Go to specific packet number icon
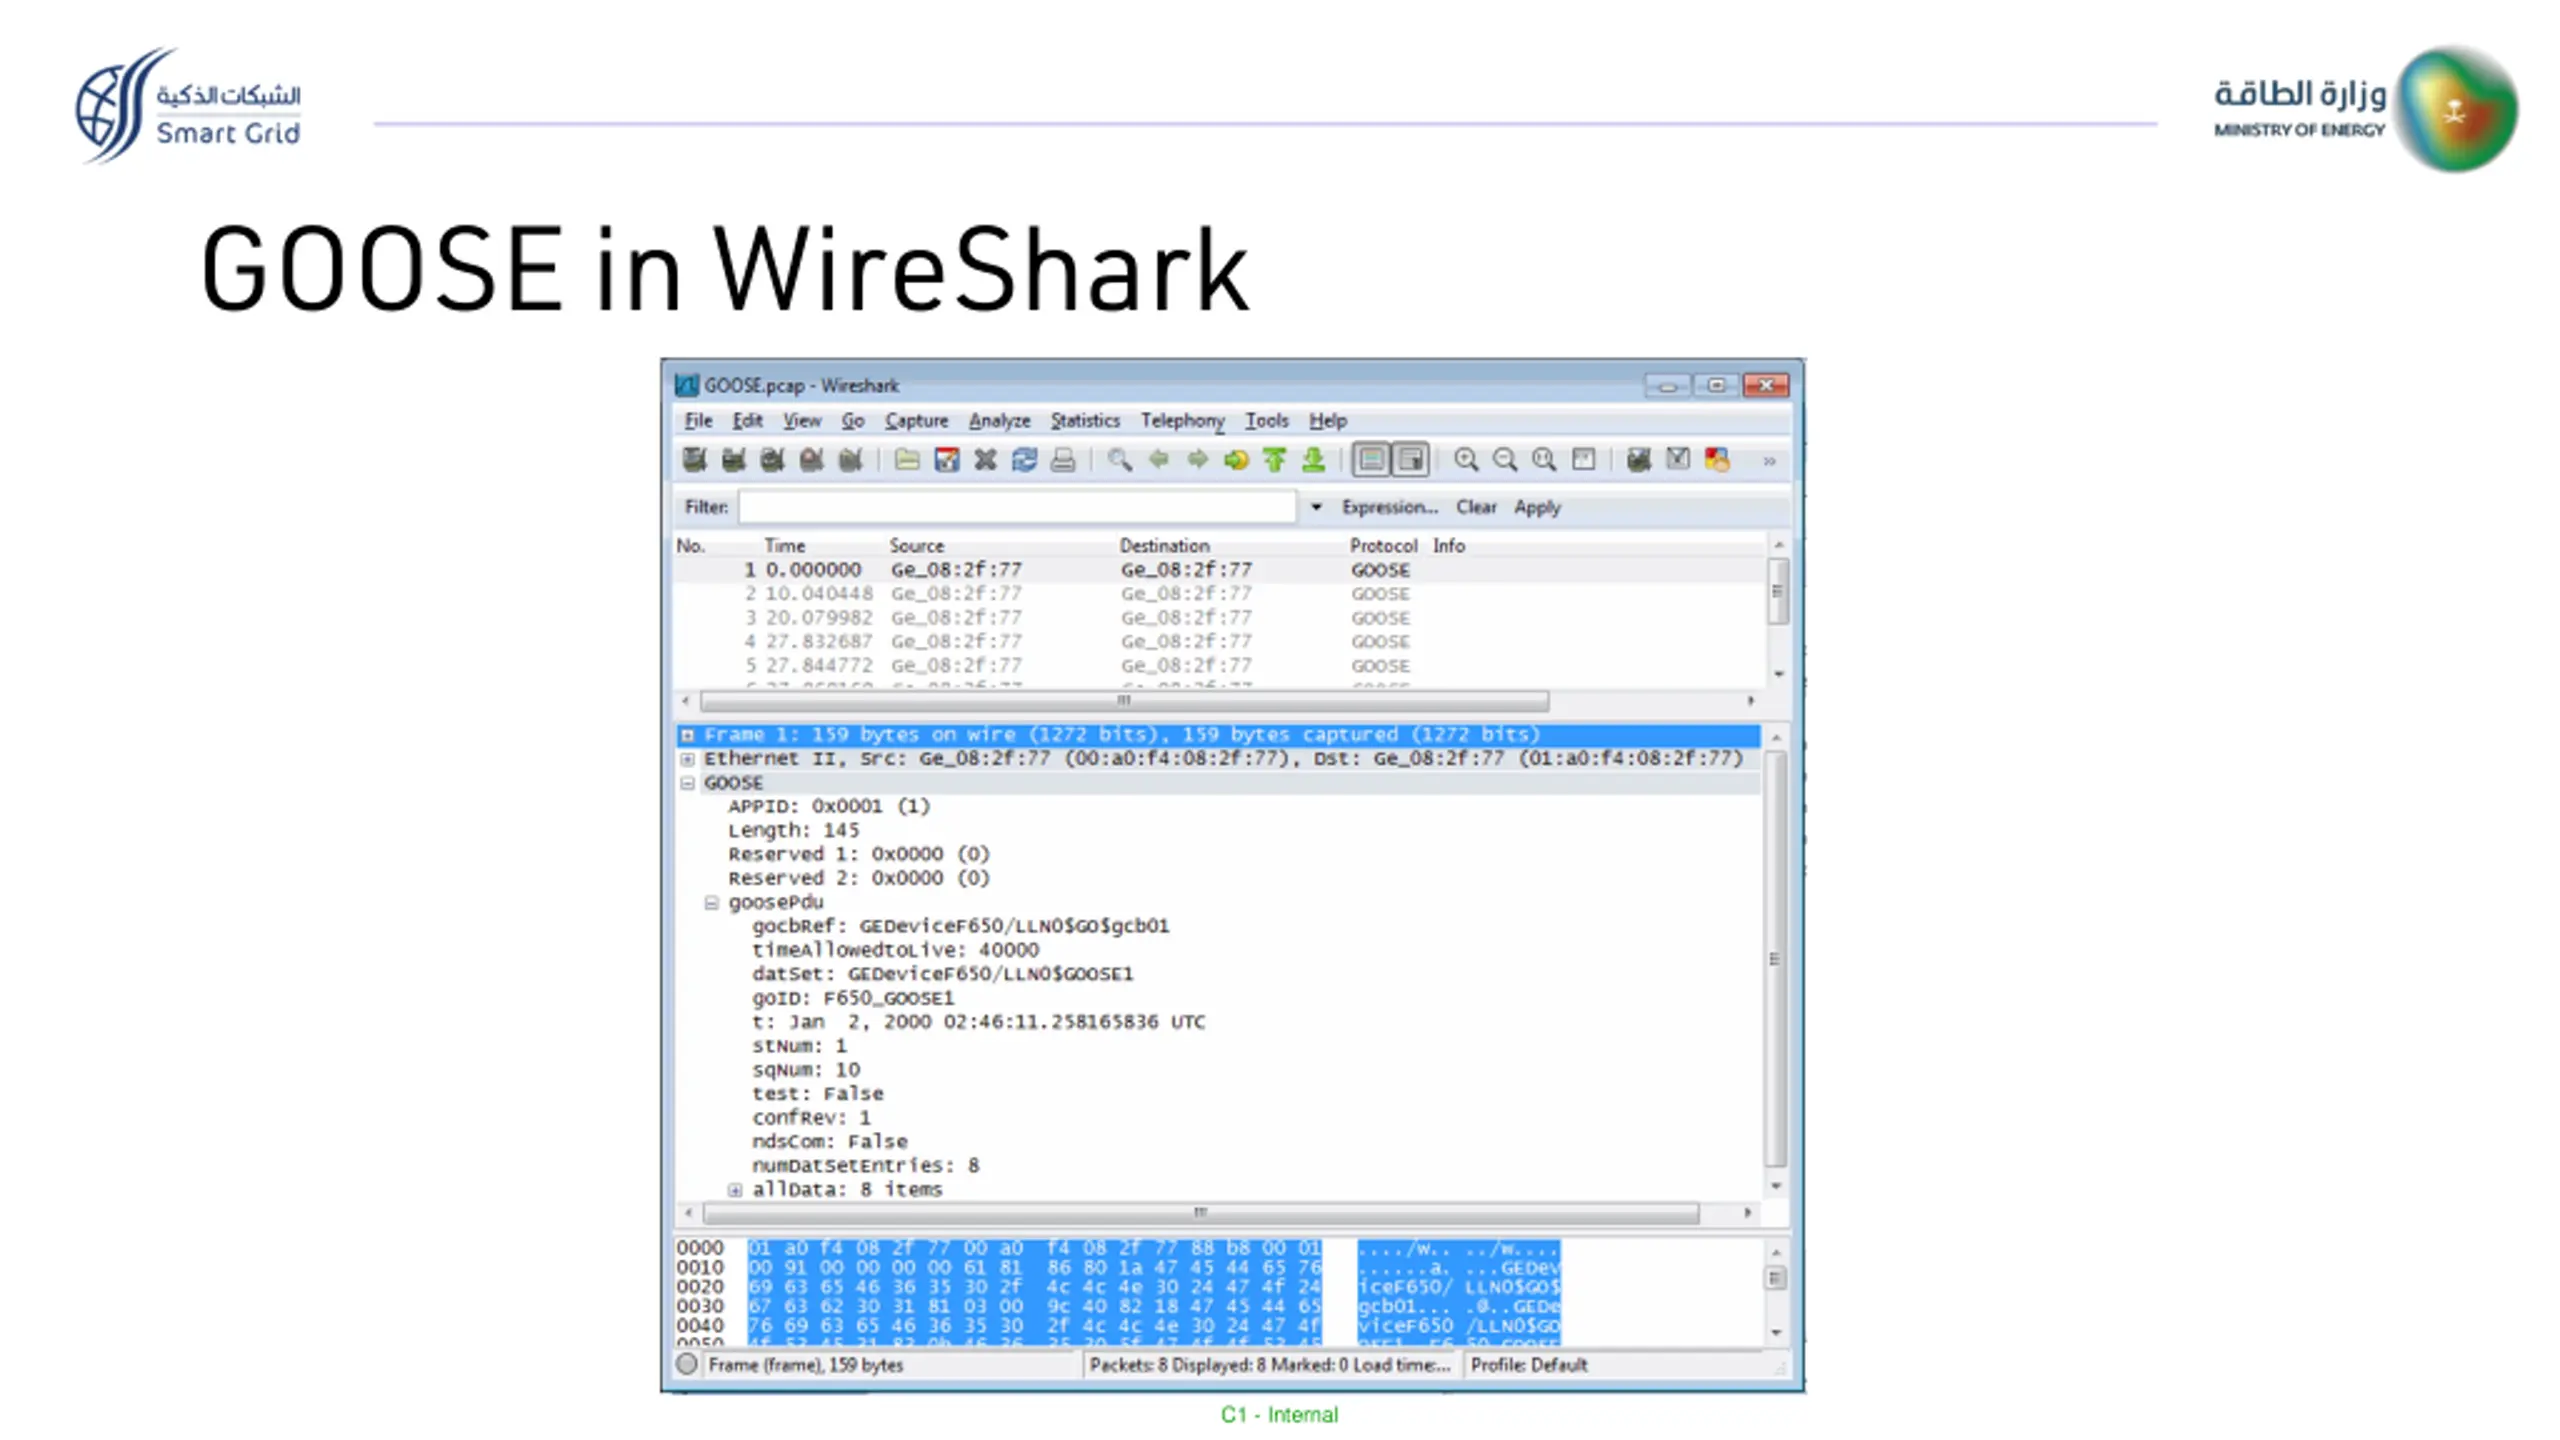This screenshot has width=2560, height=1440. pos(1236,460)
